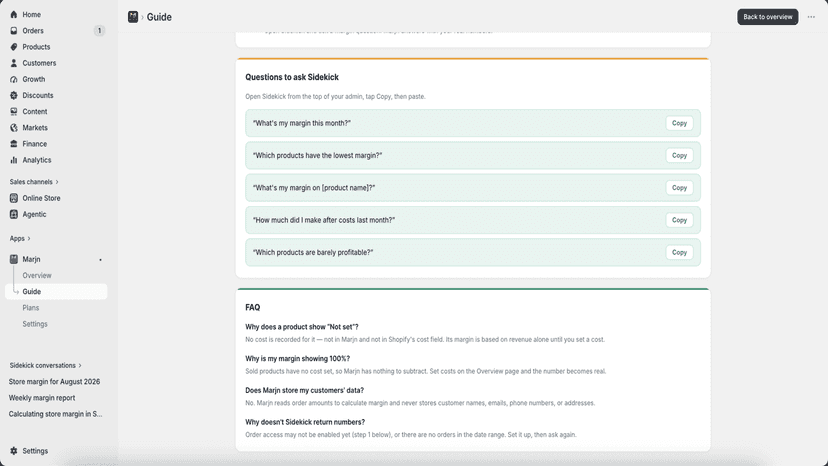Click the Content icon

[14, 111]
